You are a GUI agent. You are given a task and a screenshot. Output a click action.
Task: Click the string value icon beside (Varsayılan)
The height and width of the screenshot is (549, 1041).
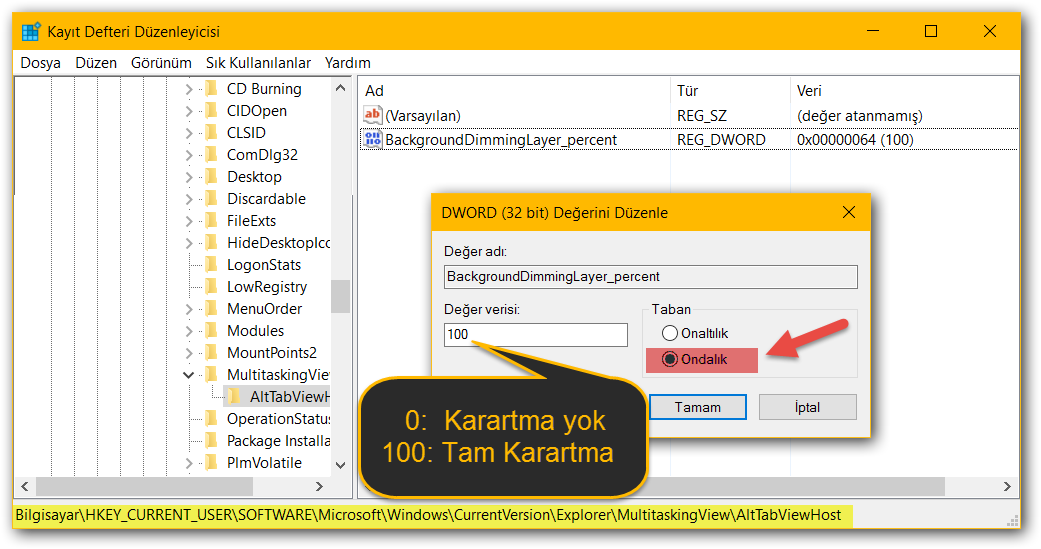coord(372,115)
